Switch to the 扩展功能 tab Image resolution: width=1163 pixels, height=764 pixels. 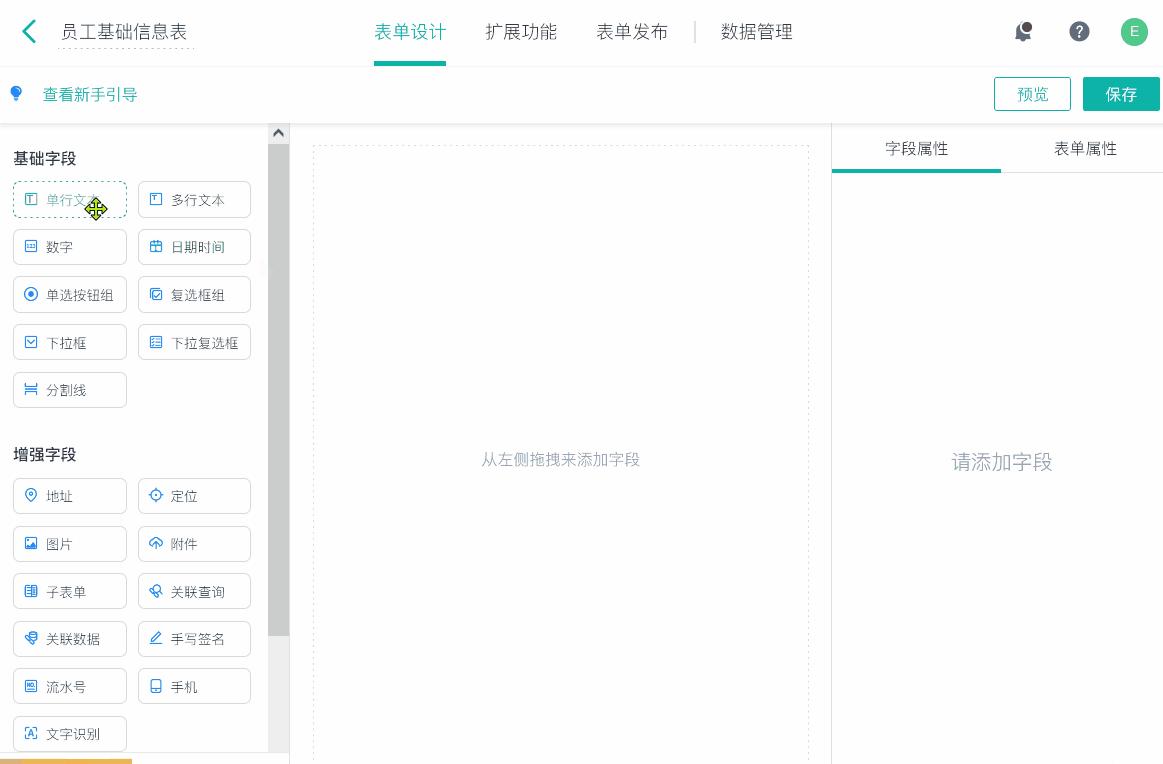[x=521, y=31]
